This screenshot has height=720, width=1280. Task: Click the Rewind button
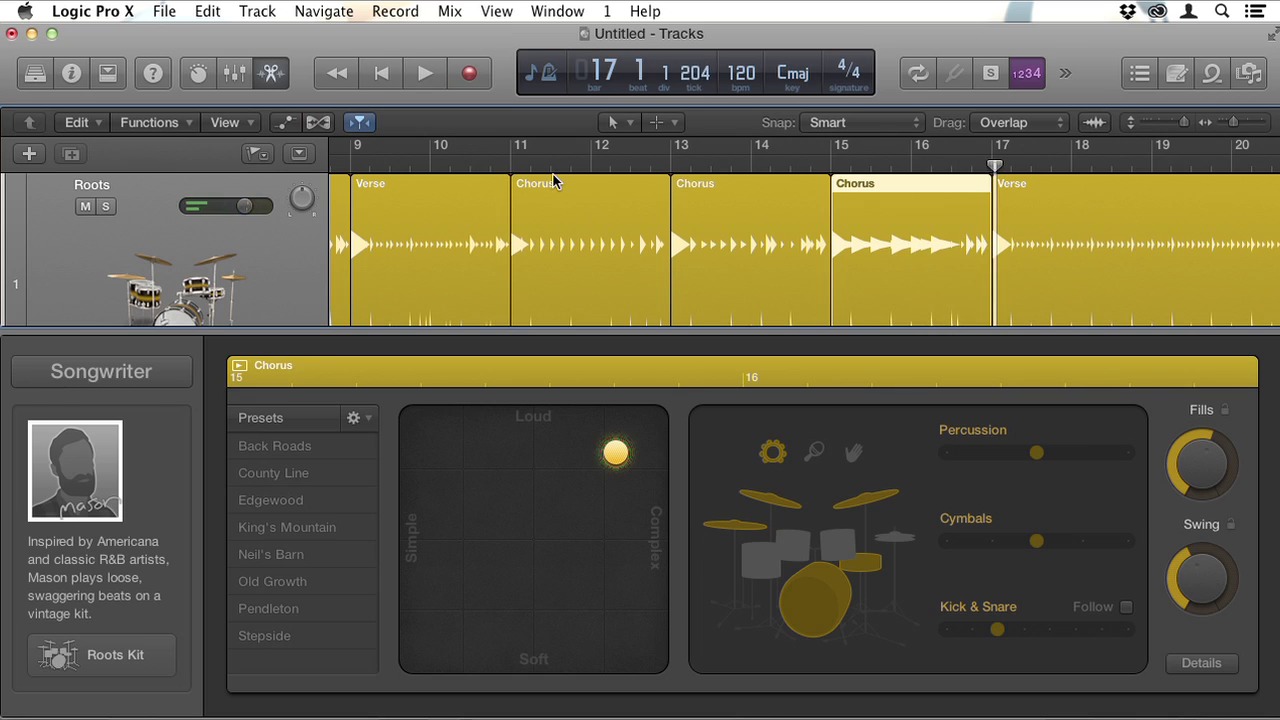click(x=337, y=73)
